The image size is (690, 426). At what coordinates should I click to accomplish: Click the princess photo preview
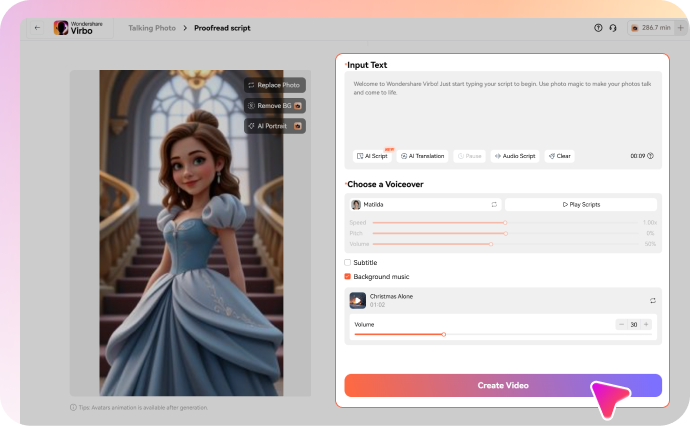tap(191, 233)
